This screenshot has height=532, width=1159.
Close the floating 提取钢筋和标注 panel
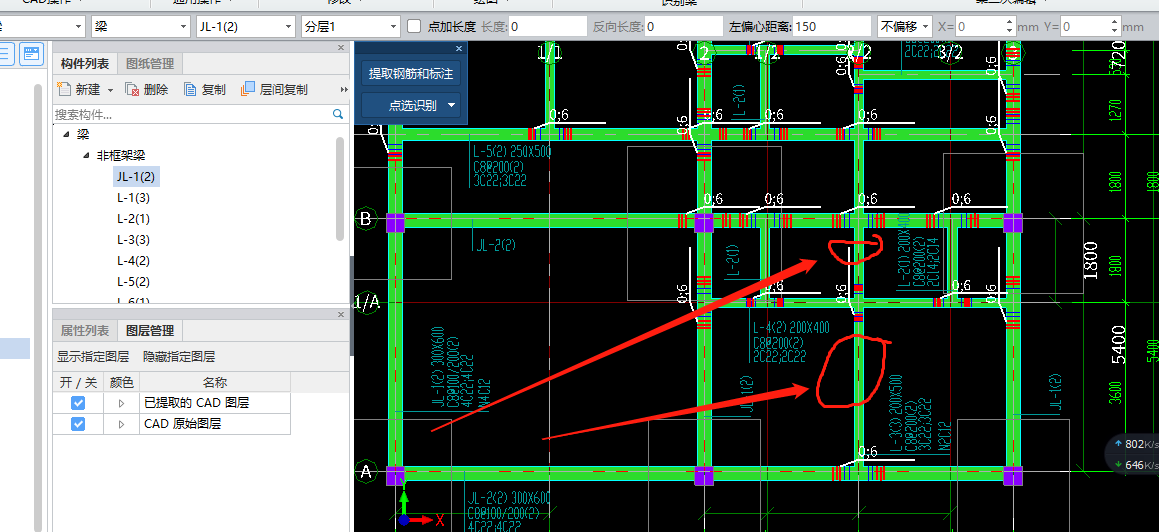point(458,49)
